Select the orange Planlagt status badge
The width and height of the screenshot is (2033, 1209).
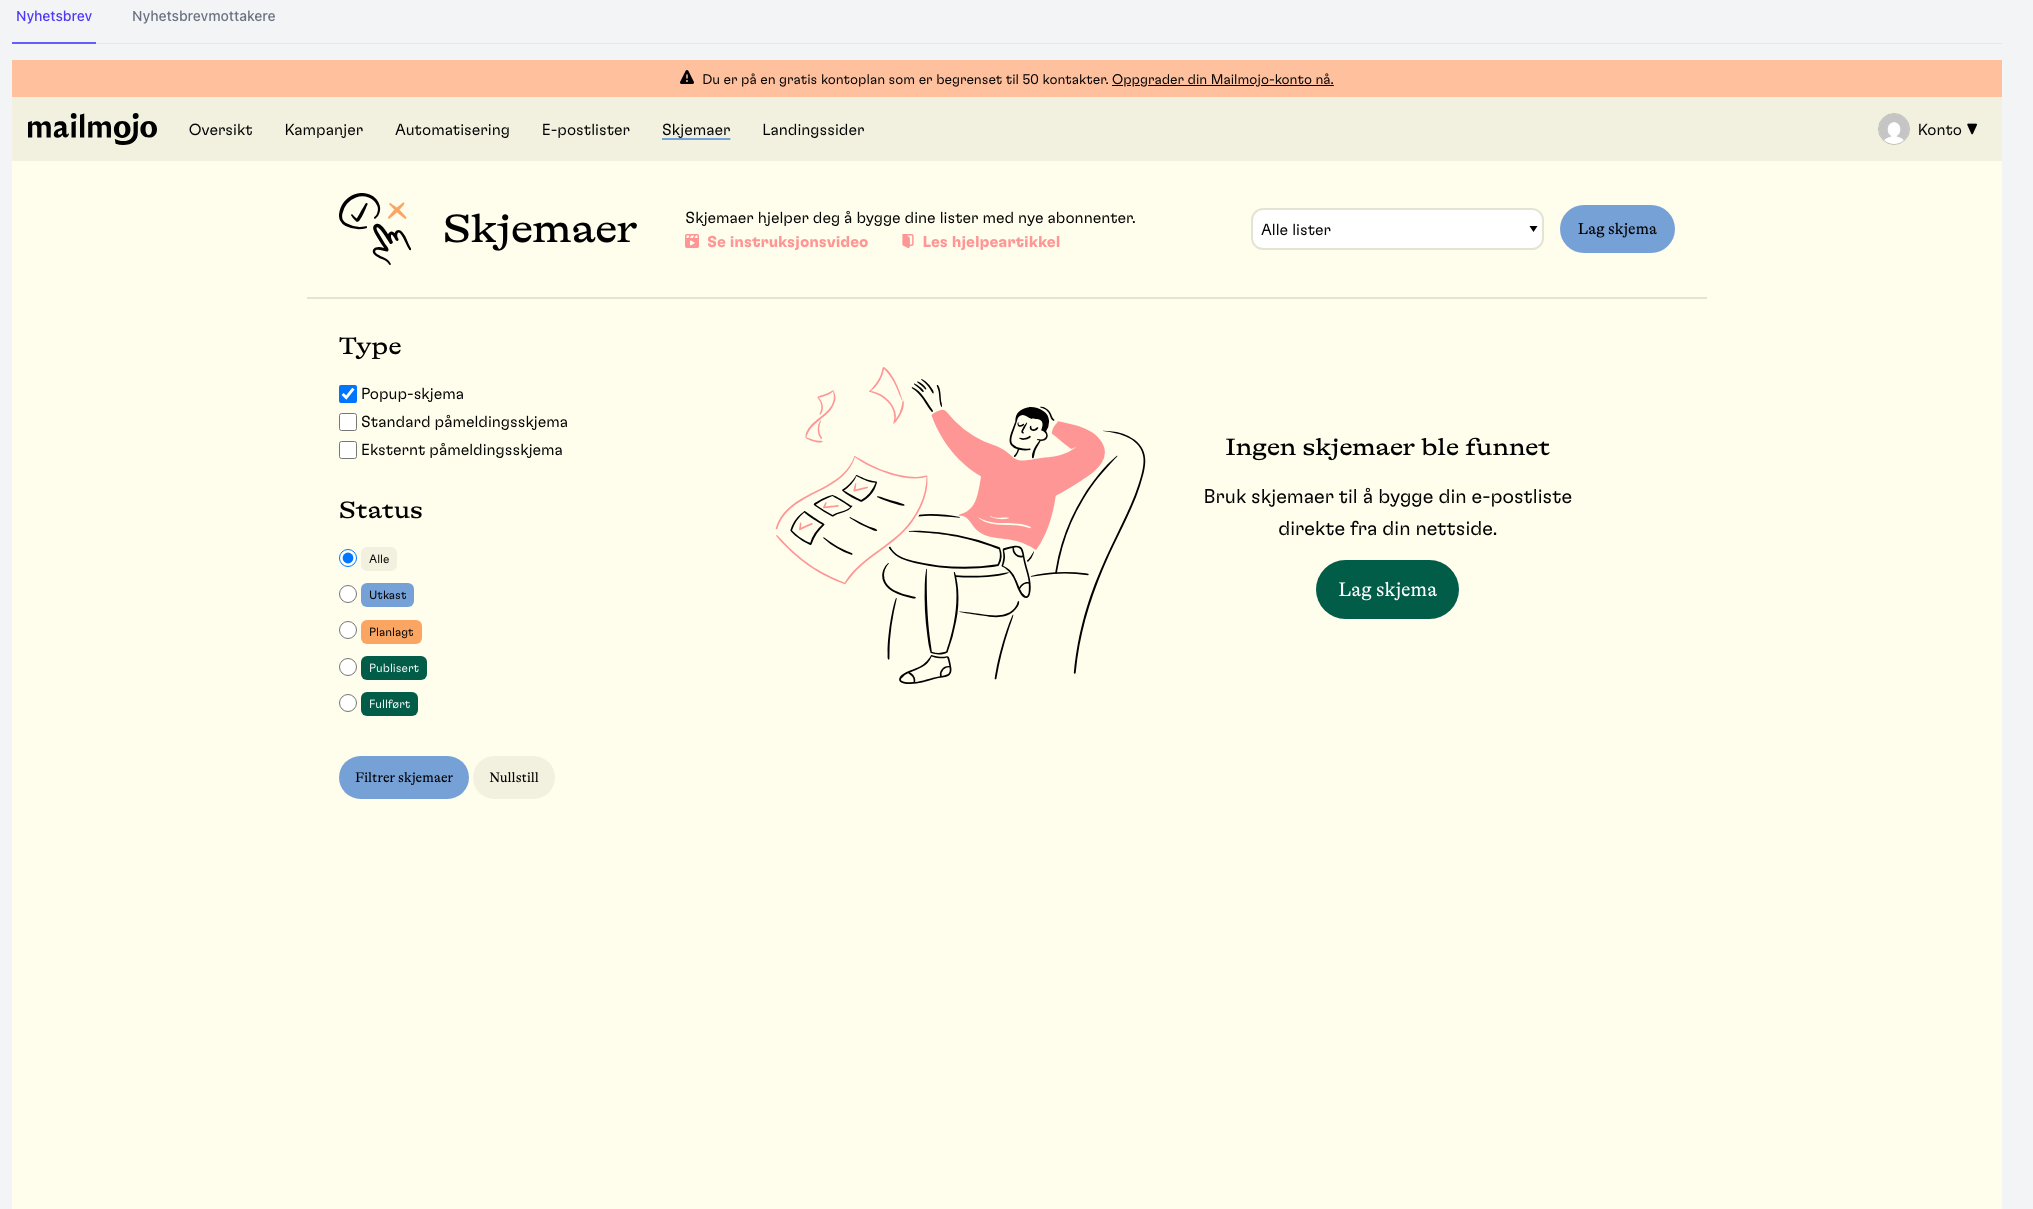pos(391,632)
